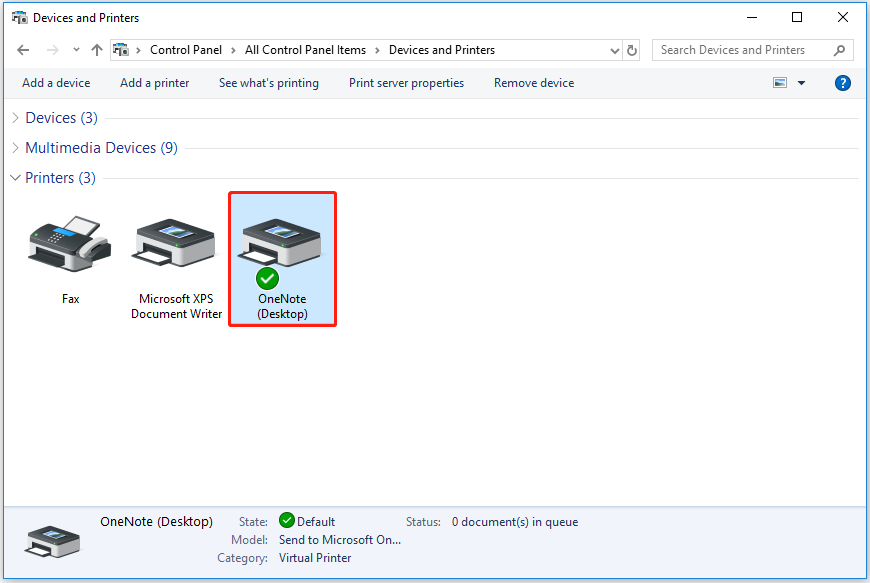The image size is (870, 583).
Task: Go up one folder level arrow
Action: 97,50
